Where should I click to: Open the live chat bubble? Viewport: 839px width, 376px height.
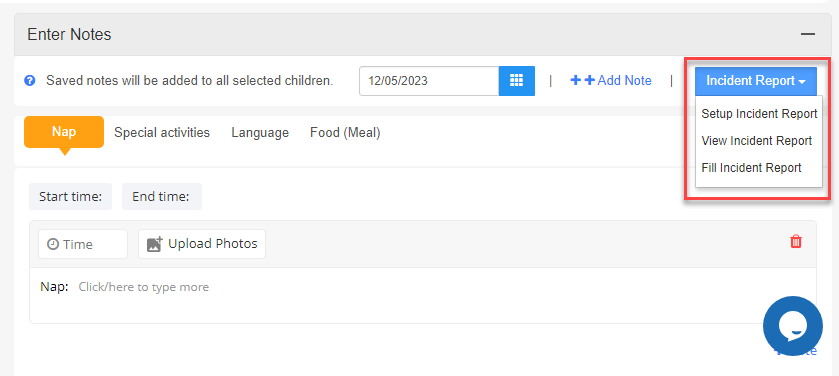(x=792, y=326)
